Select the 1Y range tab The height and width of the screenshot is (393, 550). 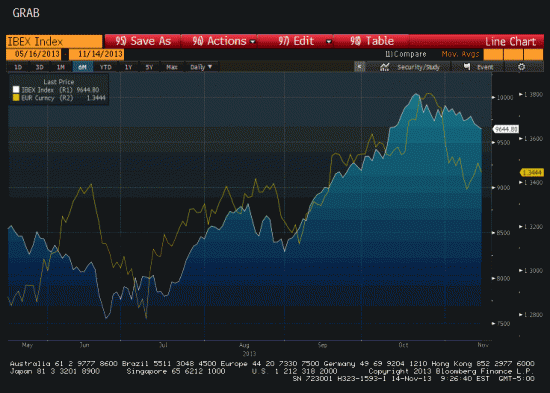click(x=128, y=67)
